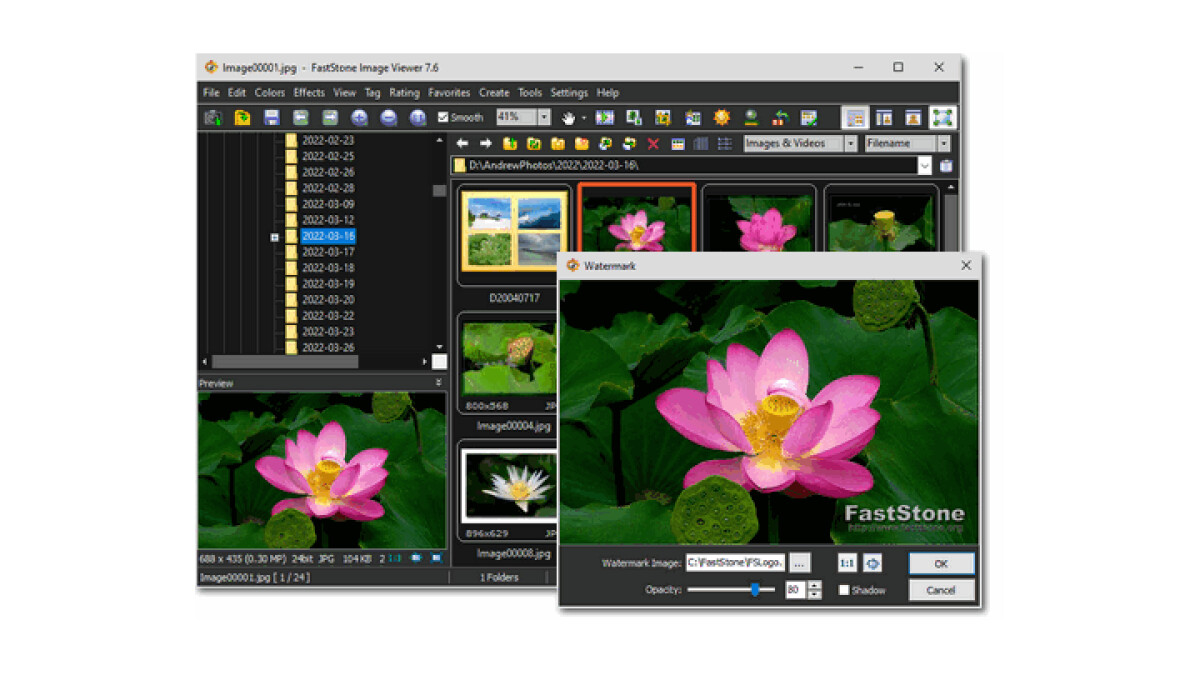Image resolution: width=1200 pixels, height=675 pixels.
Task: Click the browser Forward arrow
Action: (x=486, y=144)
